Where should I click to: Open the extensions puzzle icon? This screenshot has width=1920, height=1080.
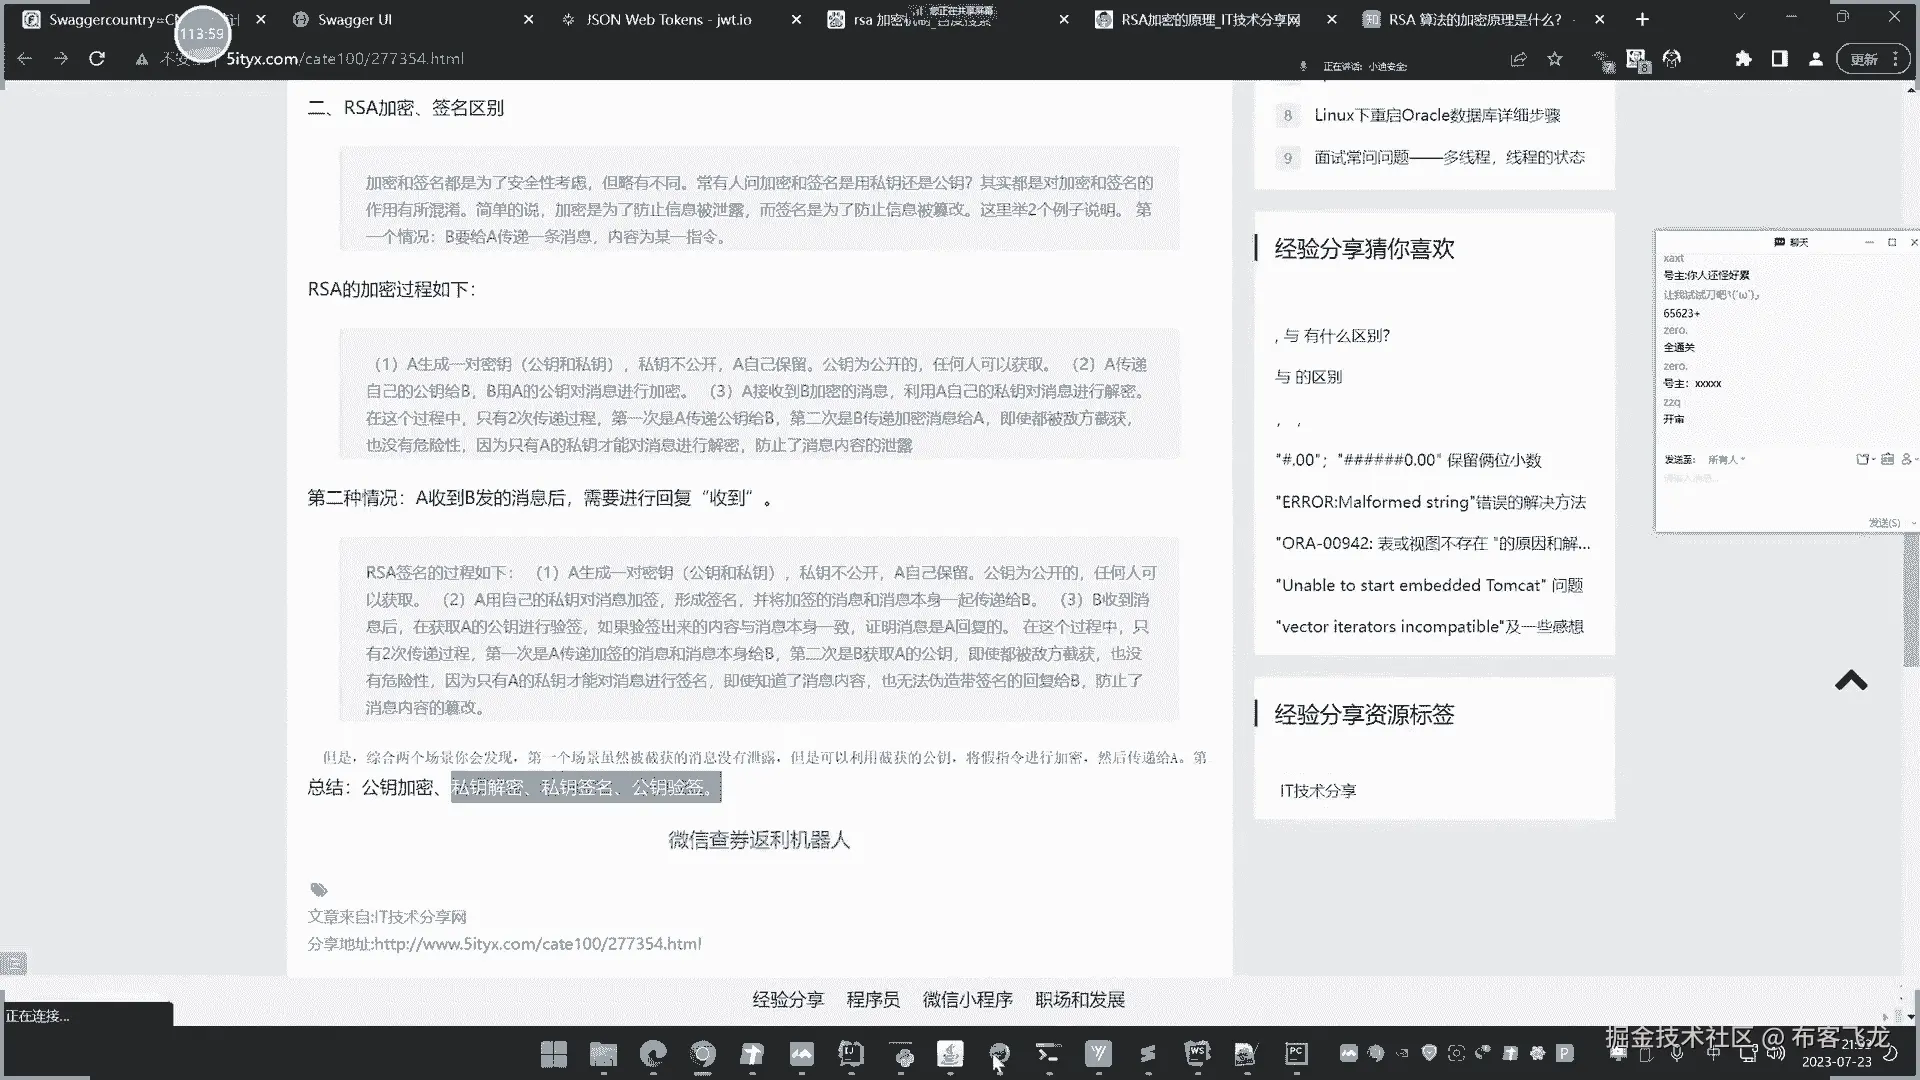coord(1743,59)
